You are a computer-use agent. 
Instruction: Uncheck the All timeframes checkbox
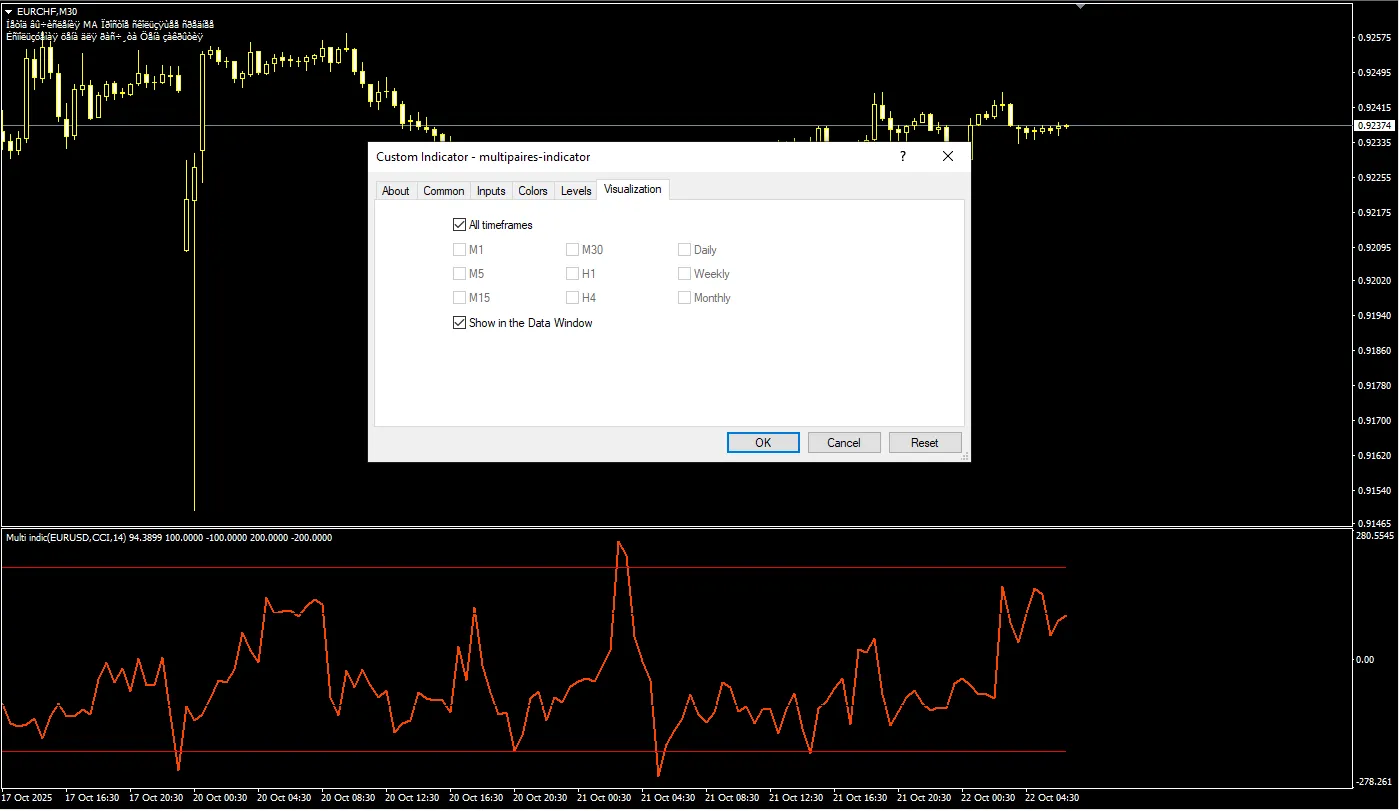[x=460, y=225]
